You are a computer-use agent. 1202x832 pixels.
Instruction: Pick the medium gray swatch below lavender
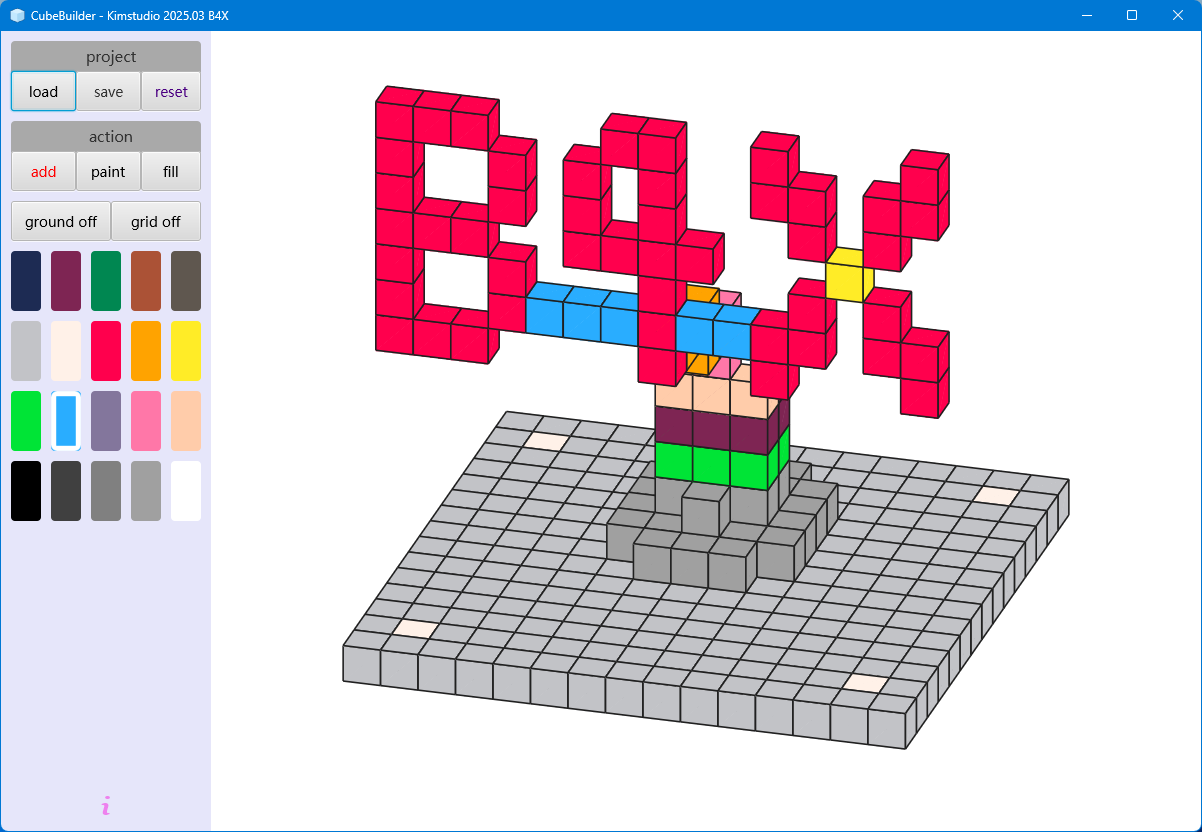click(106, 491)
